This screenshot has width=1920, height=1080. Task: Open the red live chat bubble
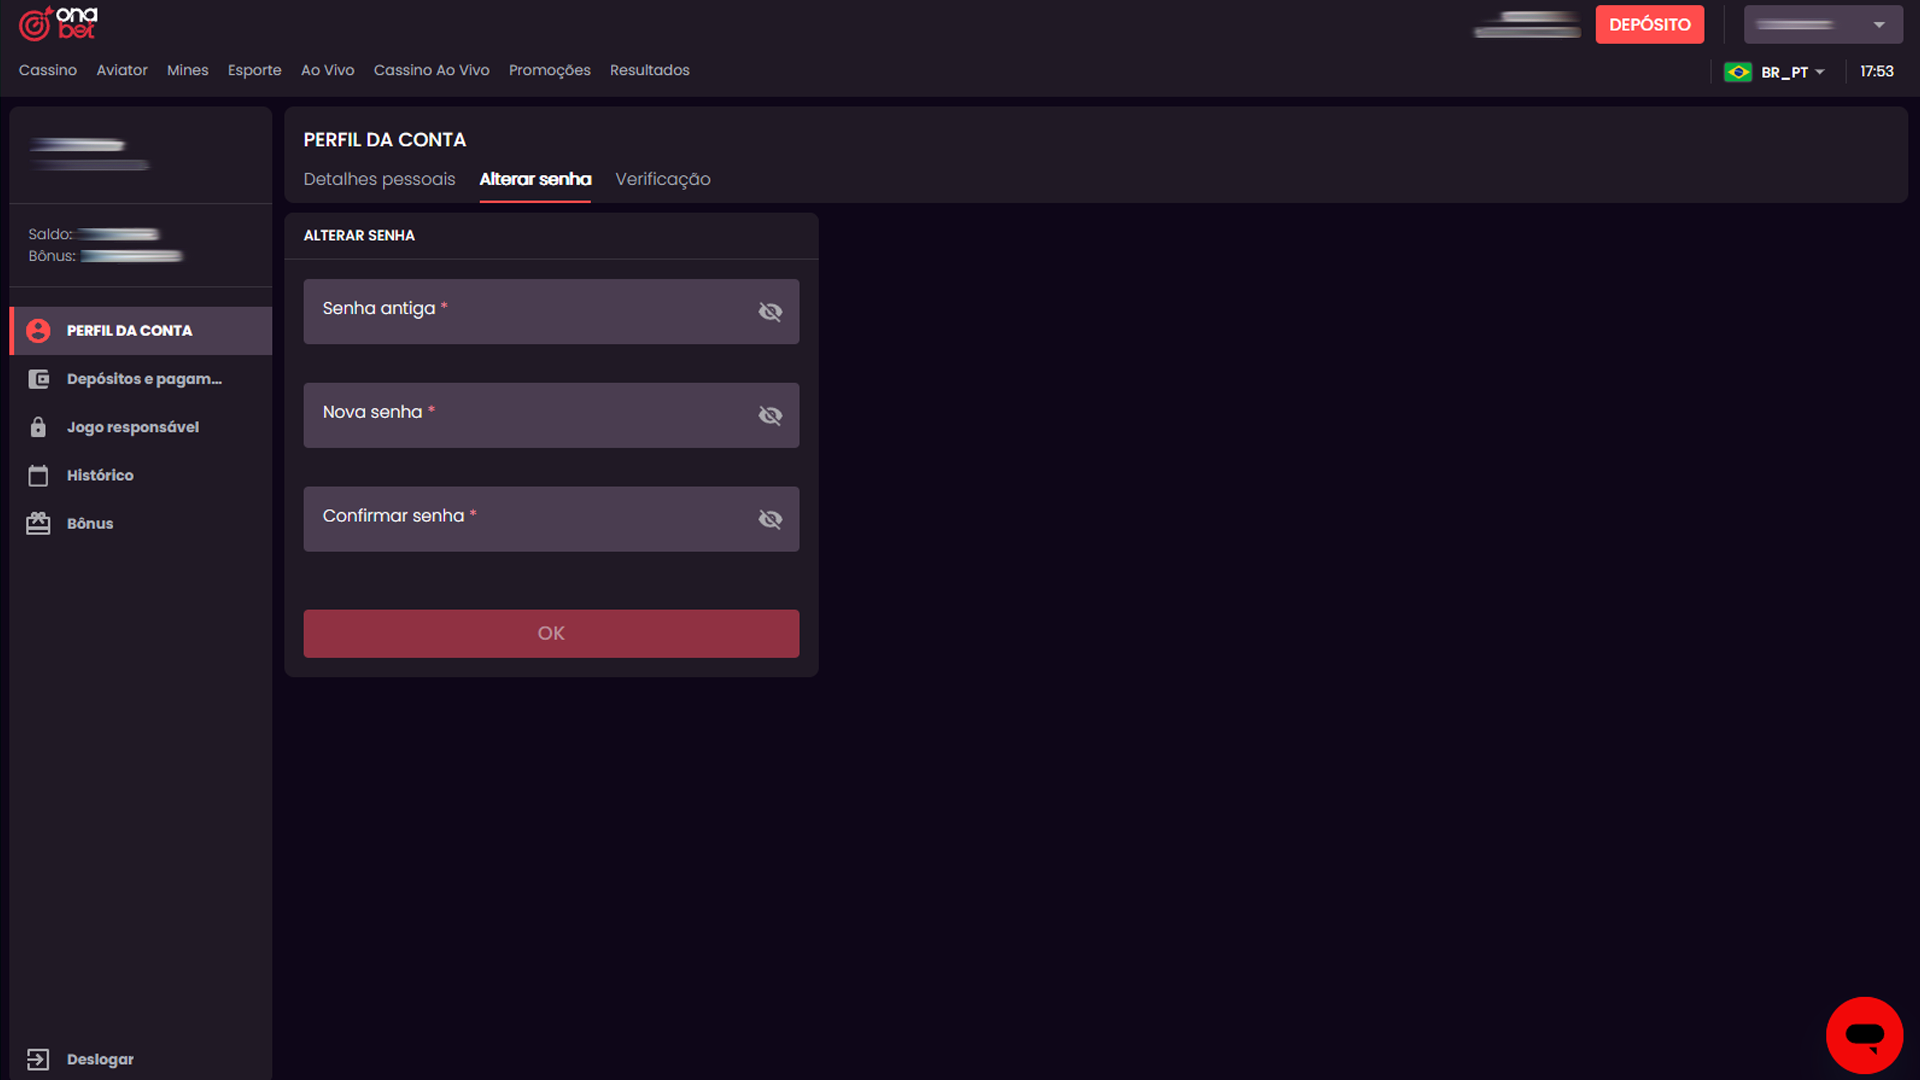[x=1864, y=1035]
